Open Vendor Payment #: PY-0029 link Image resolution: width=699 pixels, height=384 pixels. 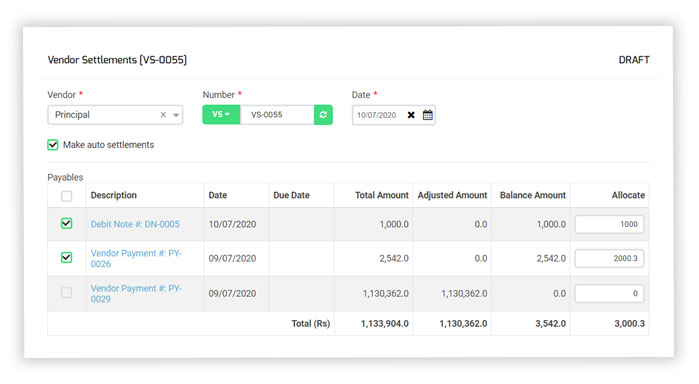136,293
